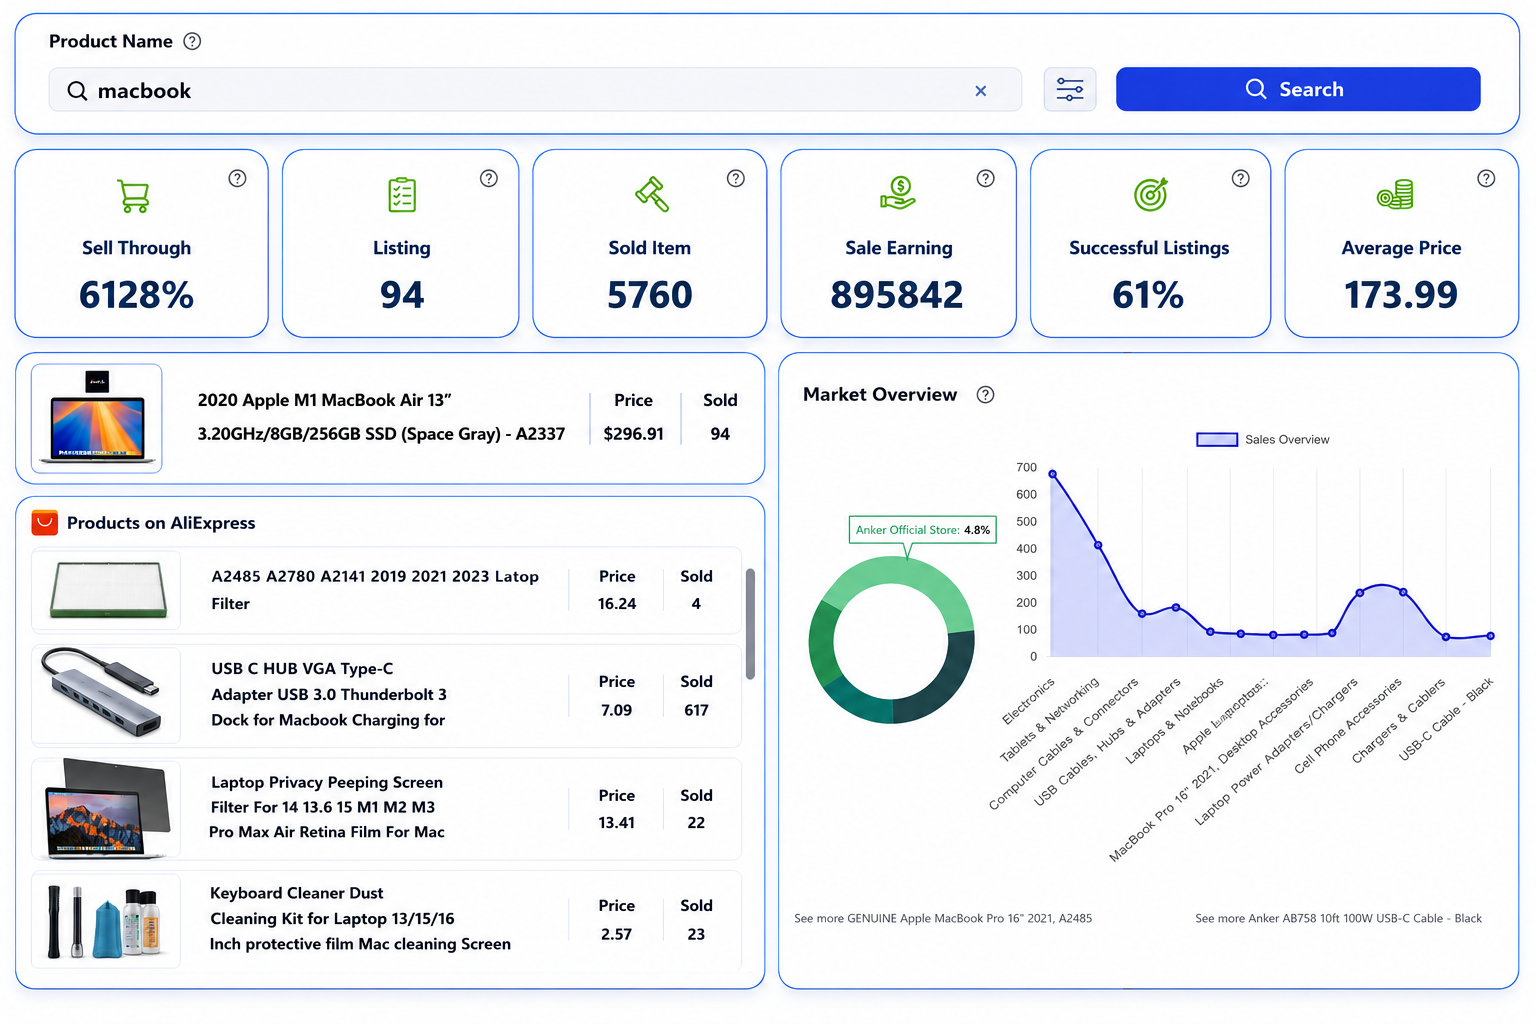Open the search filter settings
This screenshot has height=1024, width=1536.
click(1070, 90)
